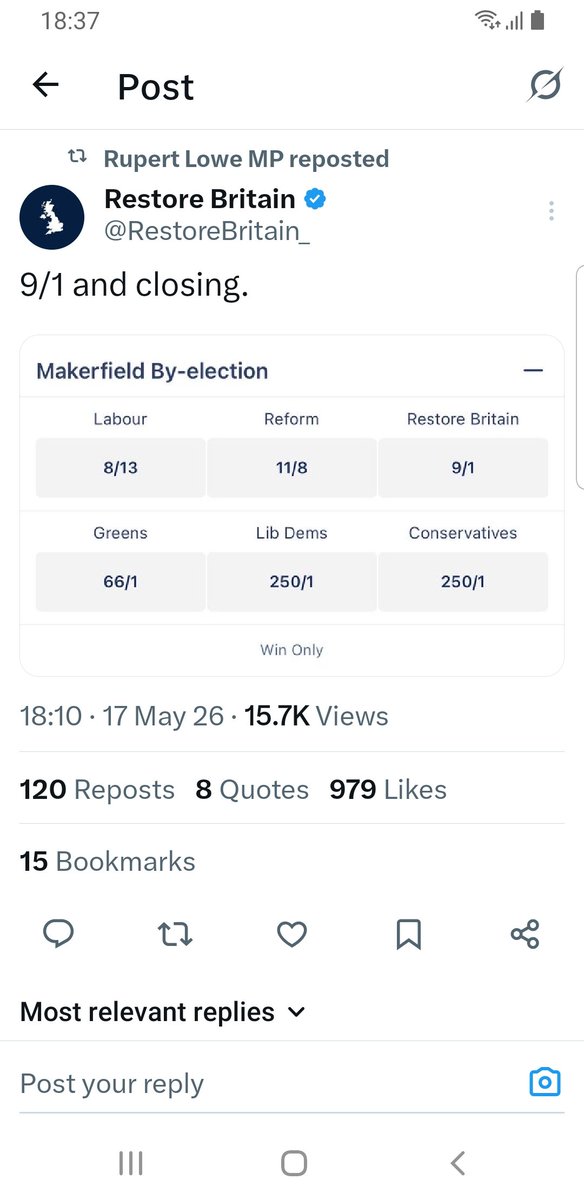Open Restore Britain profile avatar
The width and height of the screenshot is (584, 1200).
pyautogui.click(x=52, y=217)
